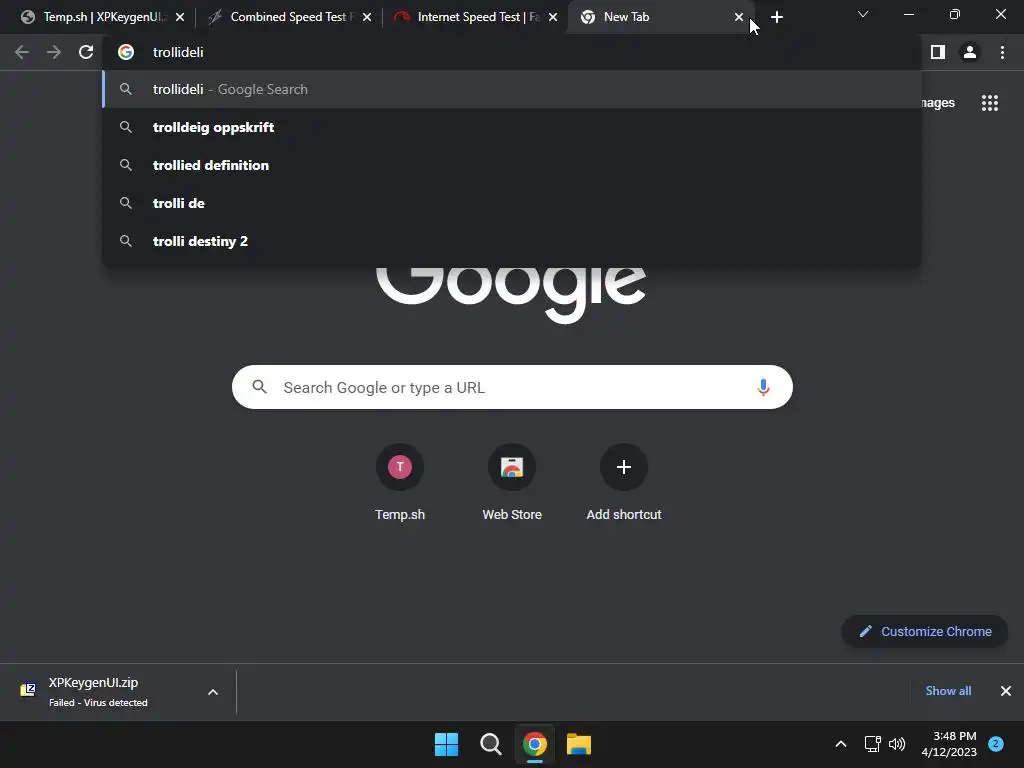
Task: Open Chrome three-dot menu
Action: (1002, 52)
